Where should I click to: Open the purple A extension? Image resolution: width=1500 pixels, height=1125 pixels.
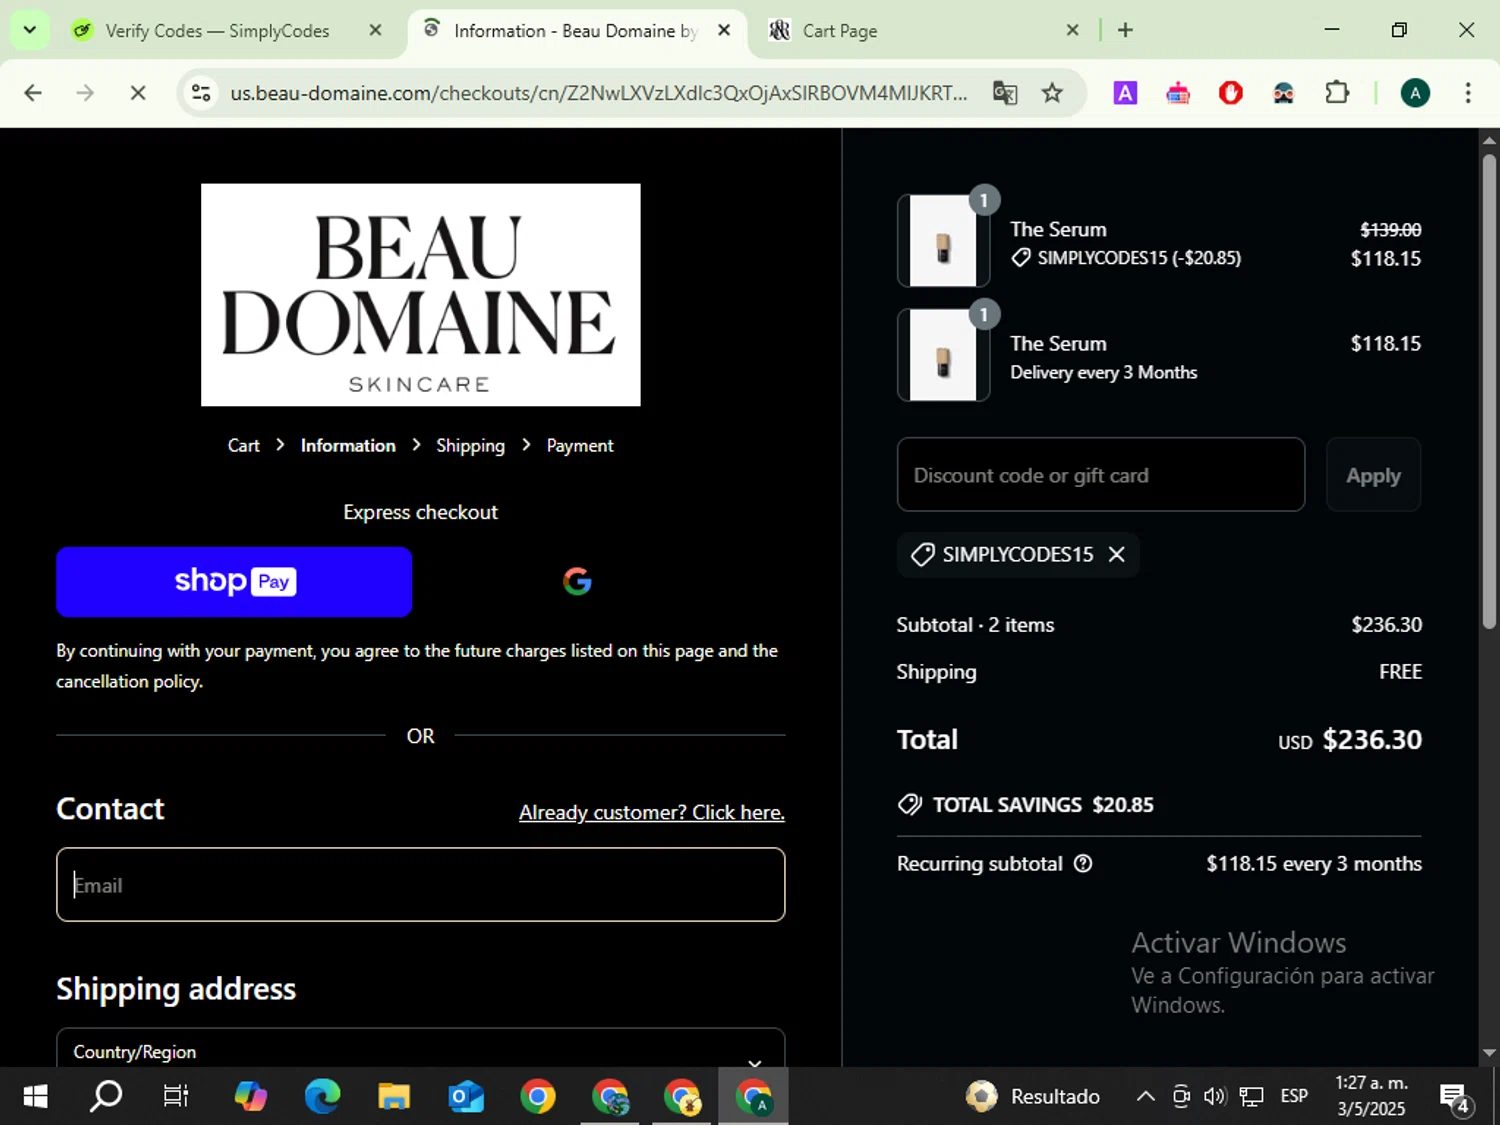[x=1125, y=93]
